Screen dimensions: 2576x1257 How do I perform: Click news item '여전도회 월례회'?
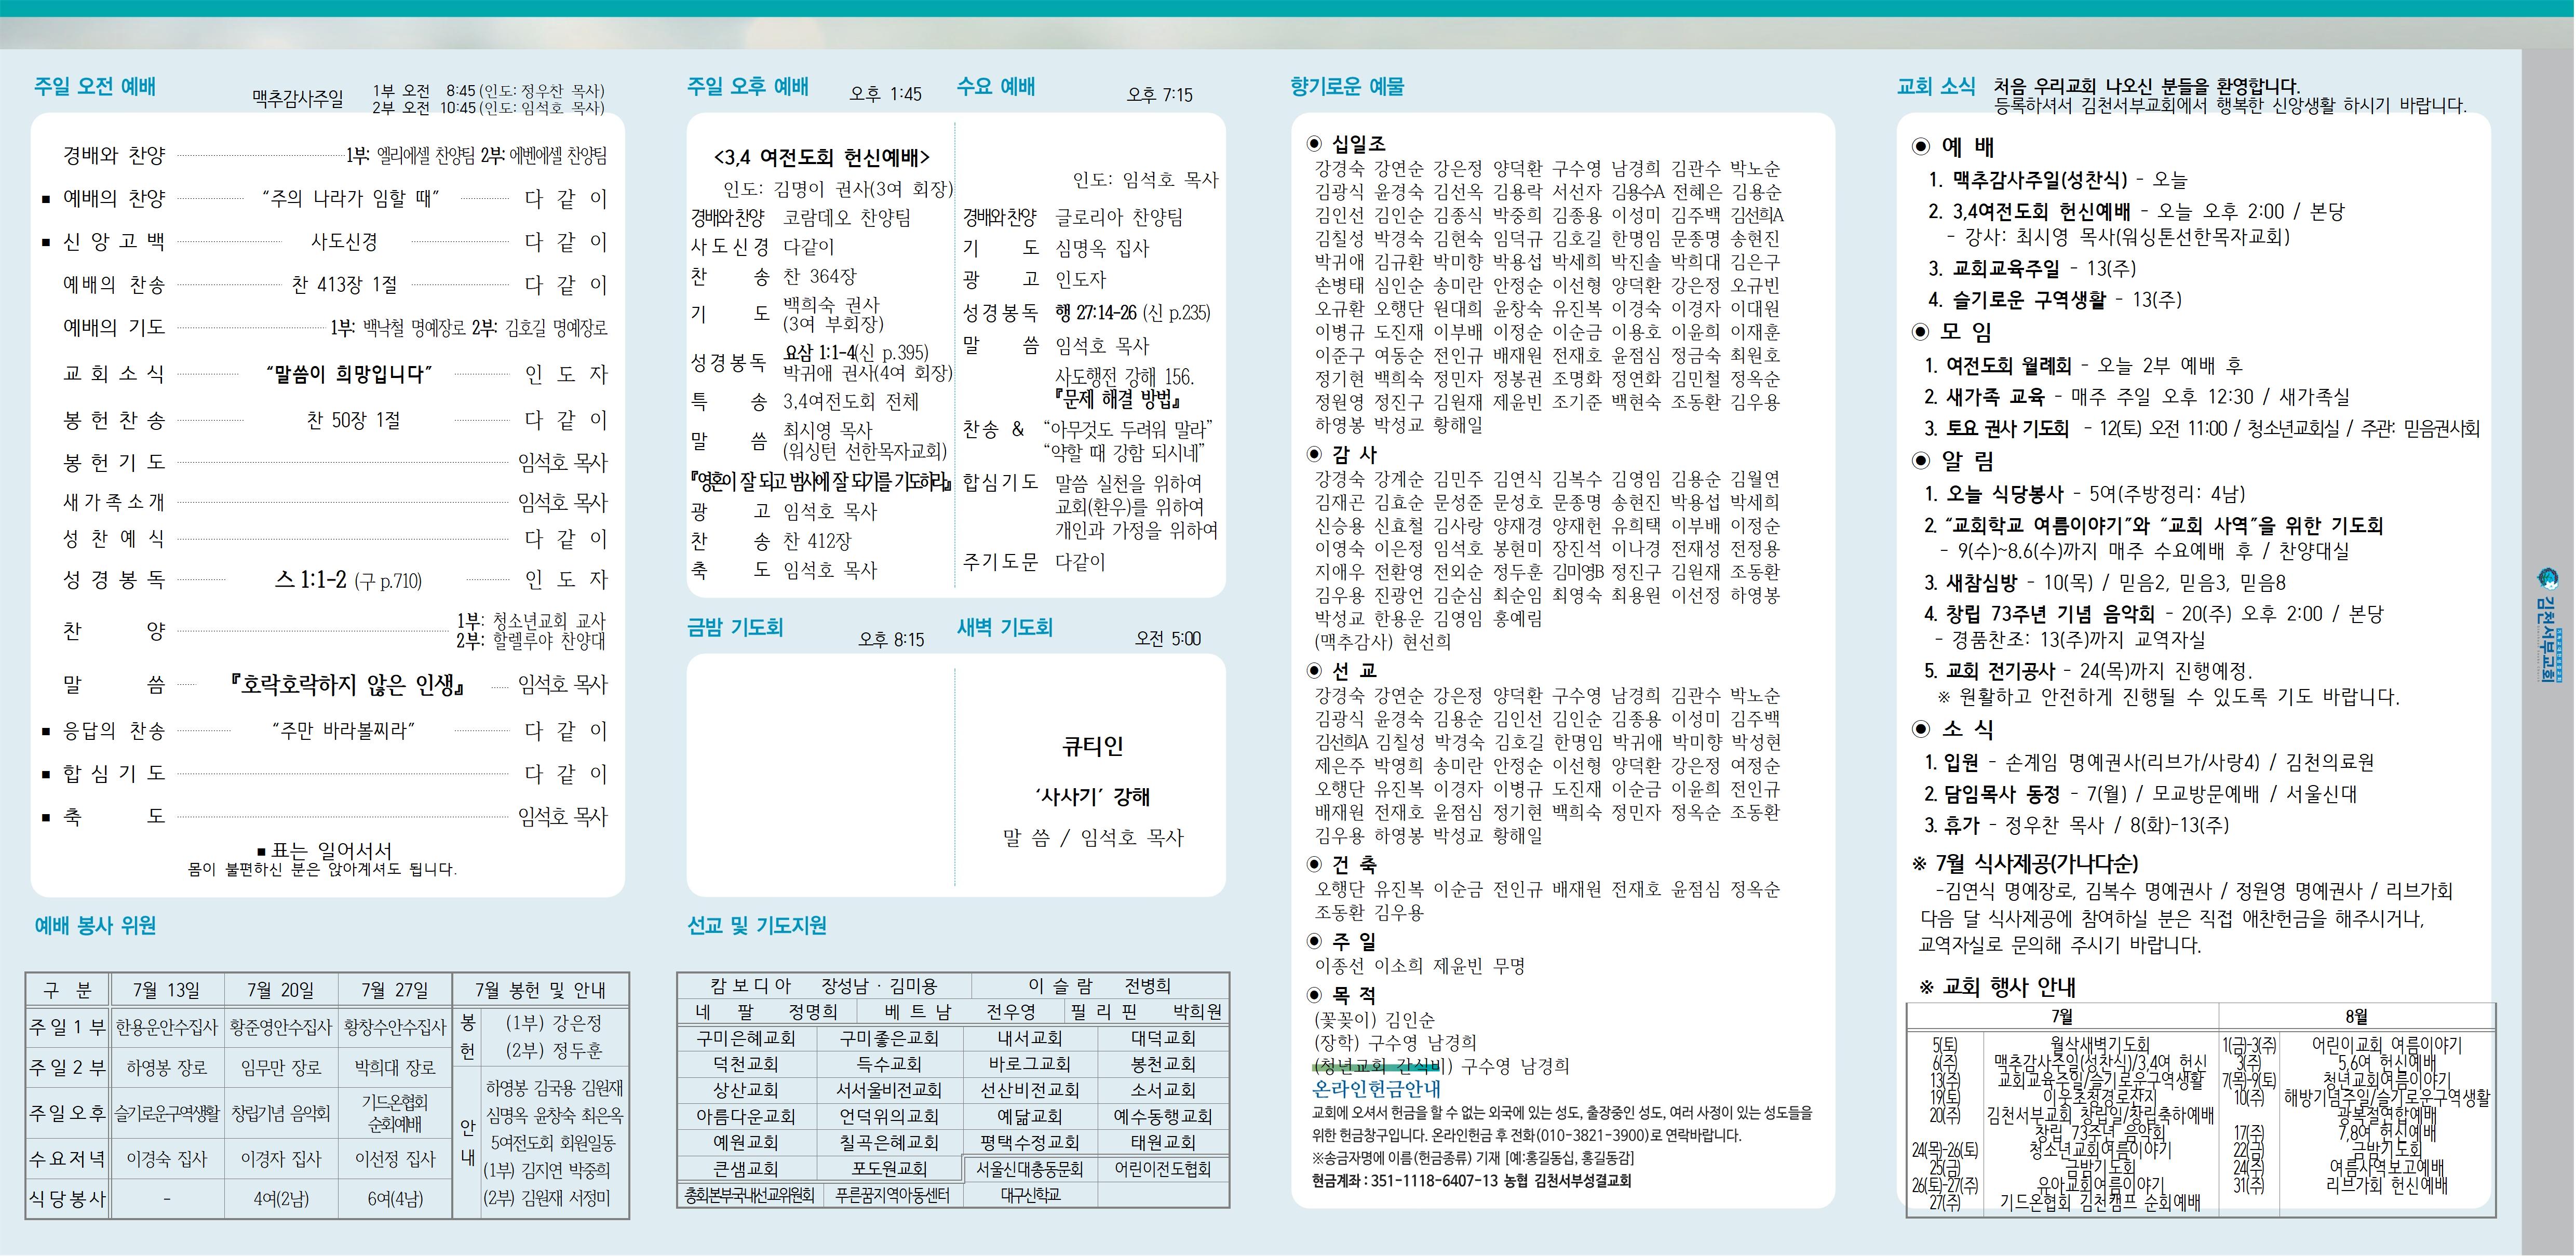pyautogui.click(x=2008, y=365)
